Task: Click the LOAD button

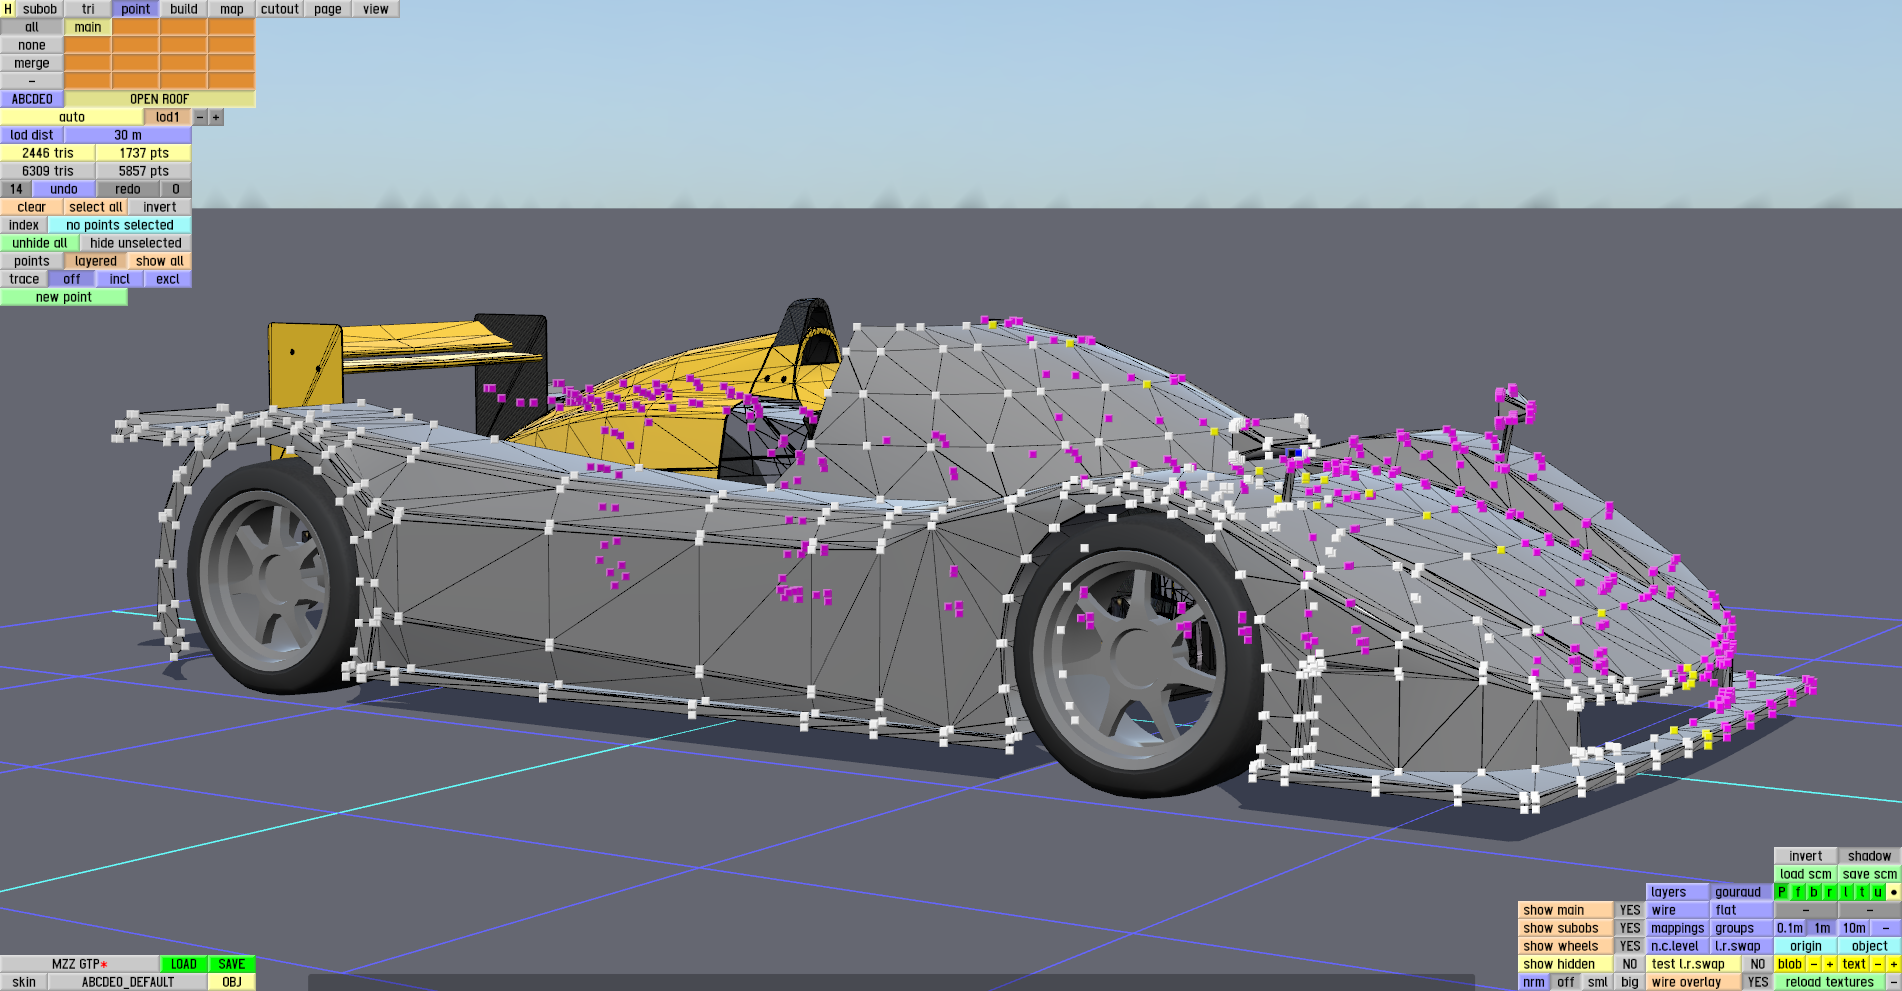Action: coord(184,964)
